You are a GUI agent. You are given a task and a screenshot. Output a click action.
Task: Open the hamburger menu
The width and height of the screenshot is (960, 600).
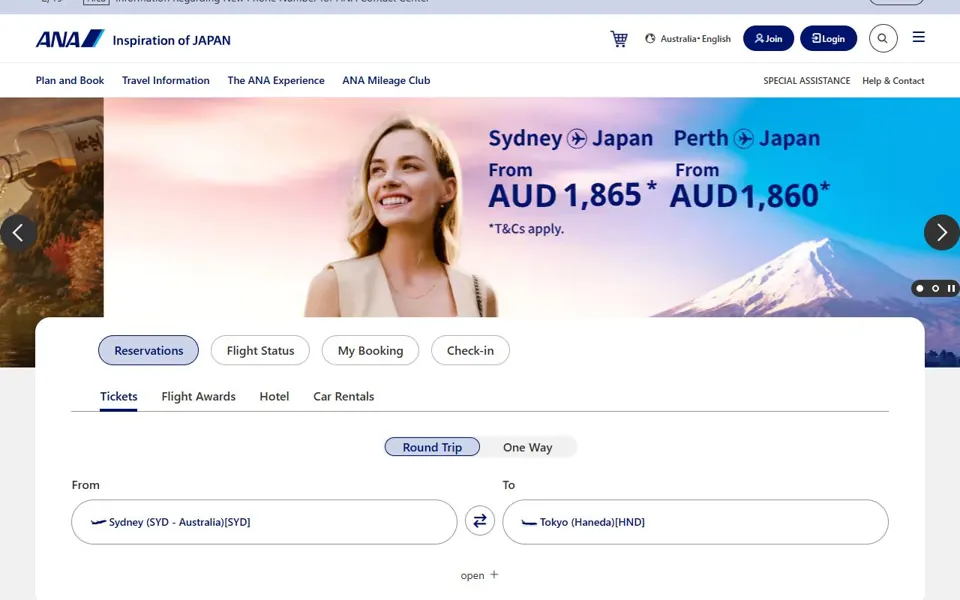[x=918, y=37]
